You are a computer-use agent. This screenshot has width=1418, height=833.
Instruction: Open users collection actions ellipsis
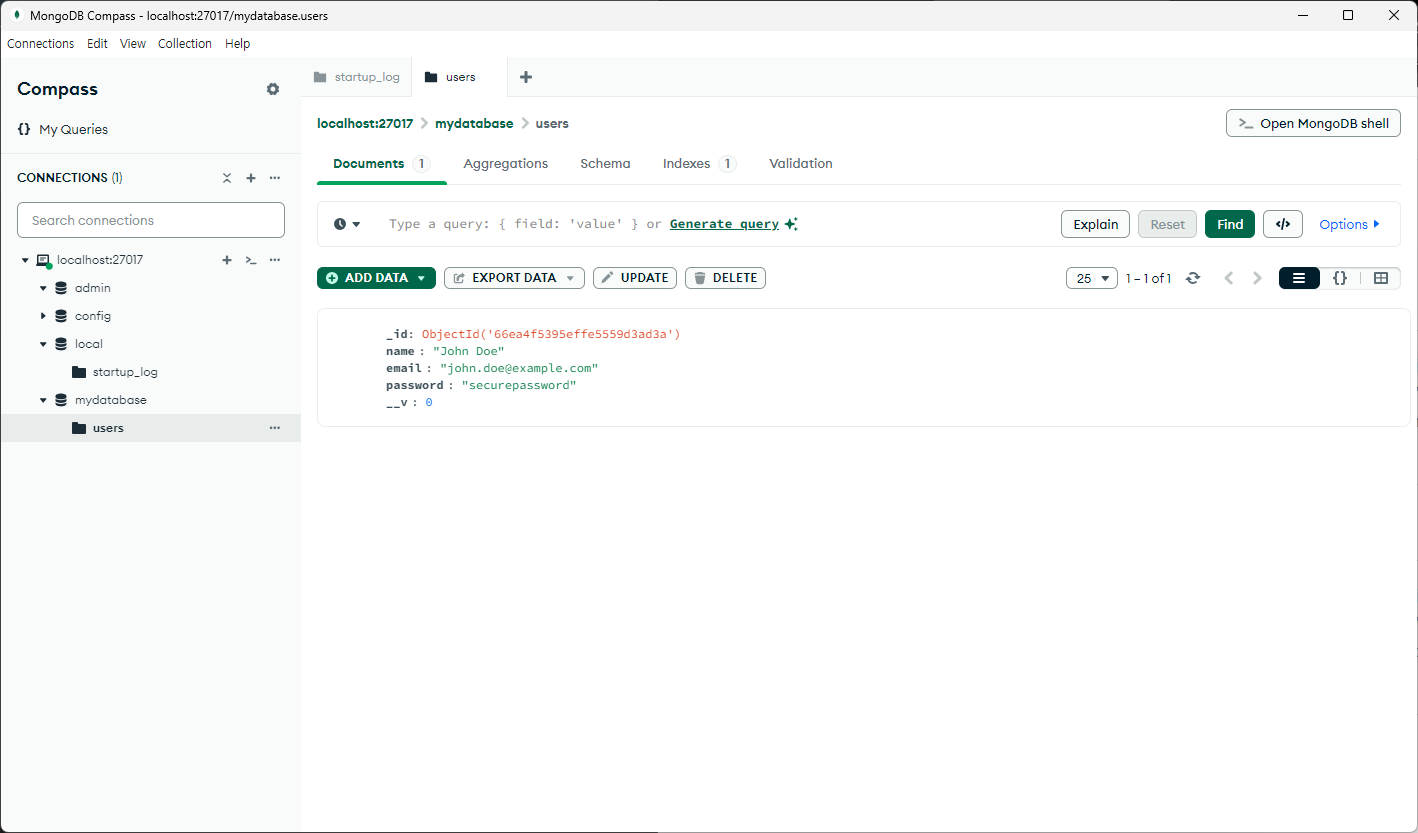tap(275, 428)
